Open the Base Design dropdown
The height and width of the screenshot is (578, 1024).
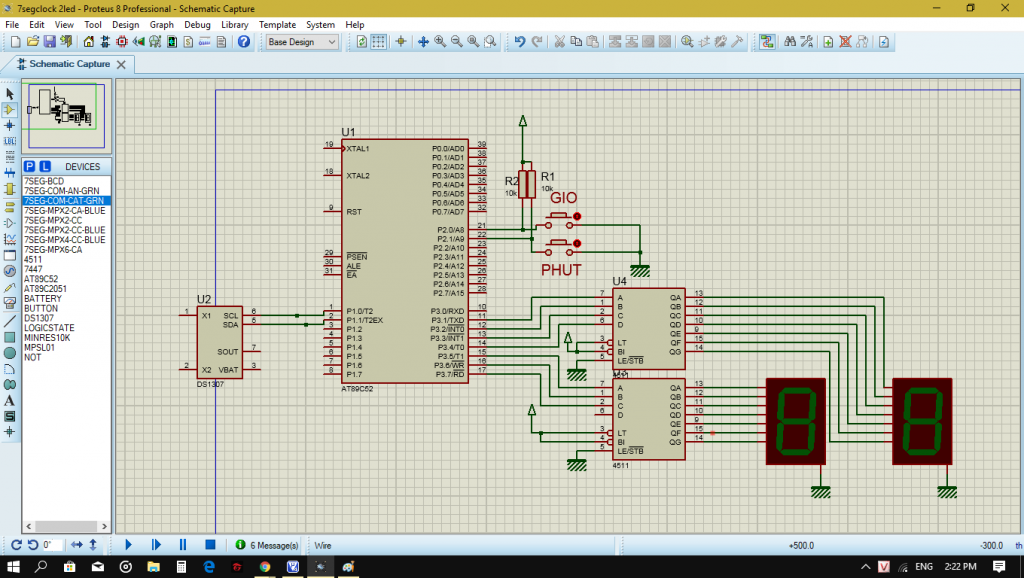tap(302, 42)
